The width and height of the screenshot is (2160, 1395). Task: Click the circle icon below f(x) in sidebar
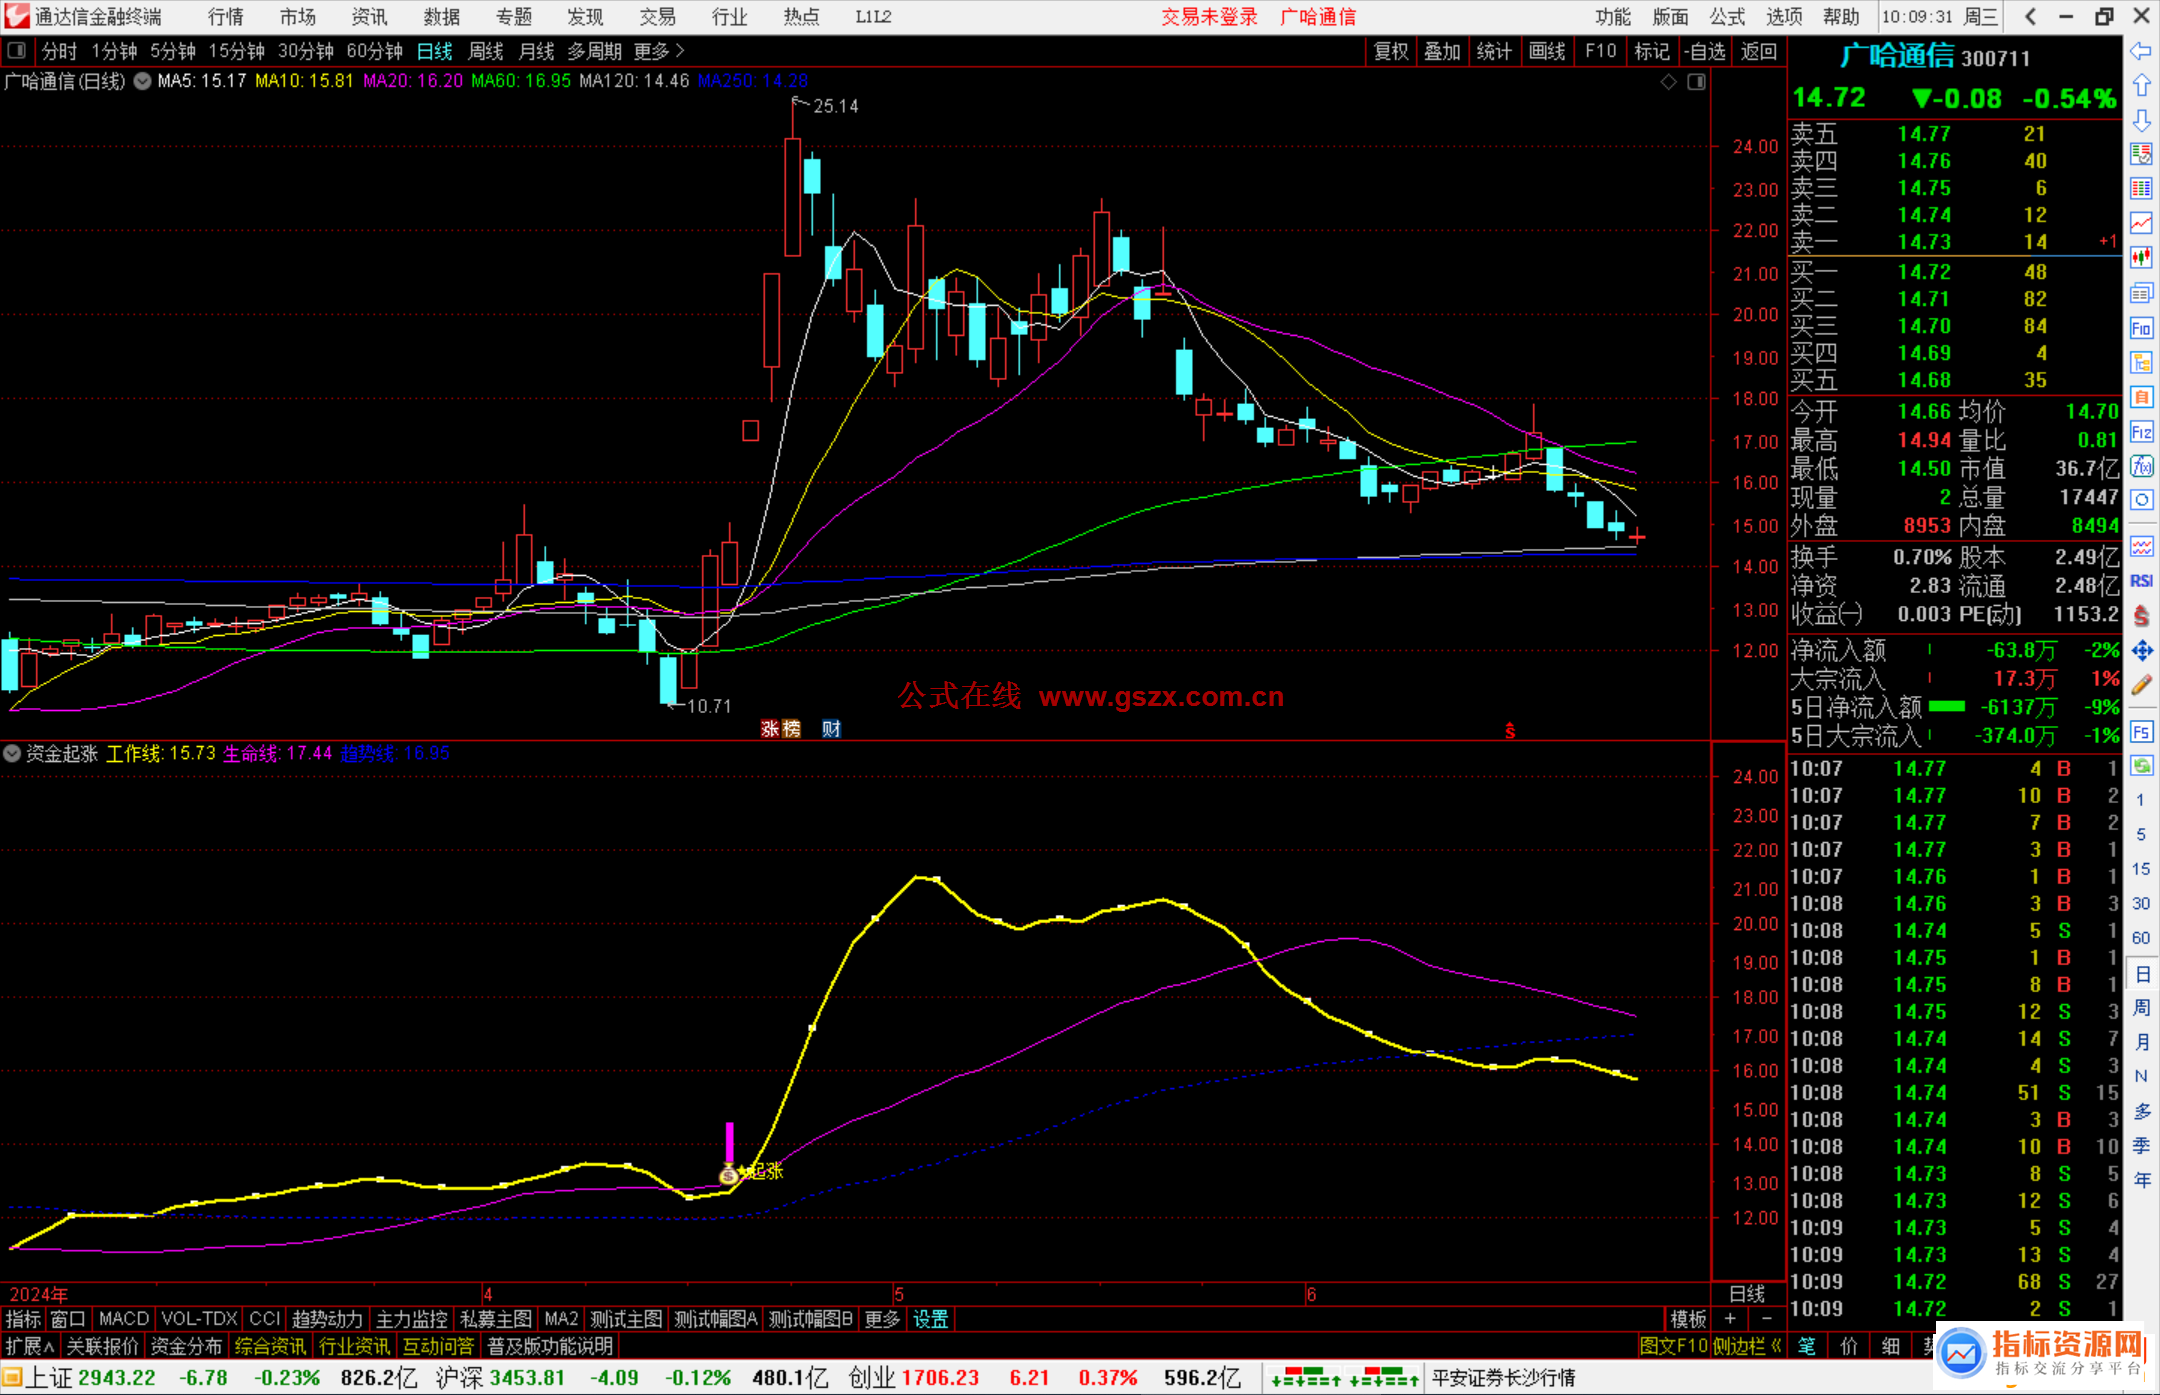2141,500
